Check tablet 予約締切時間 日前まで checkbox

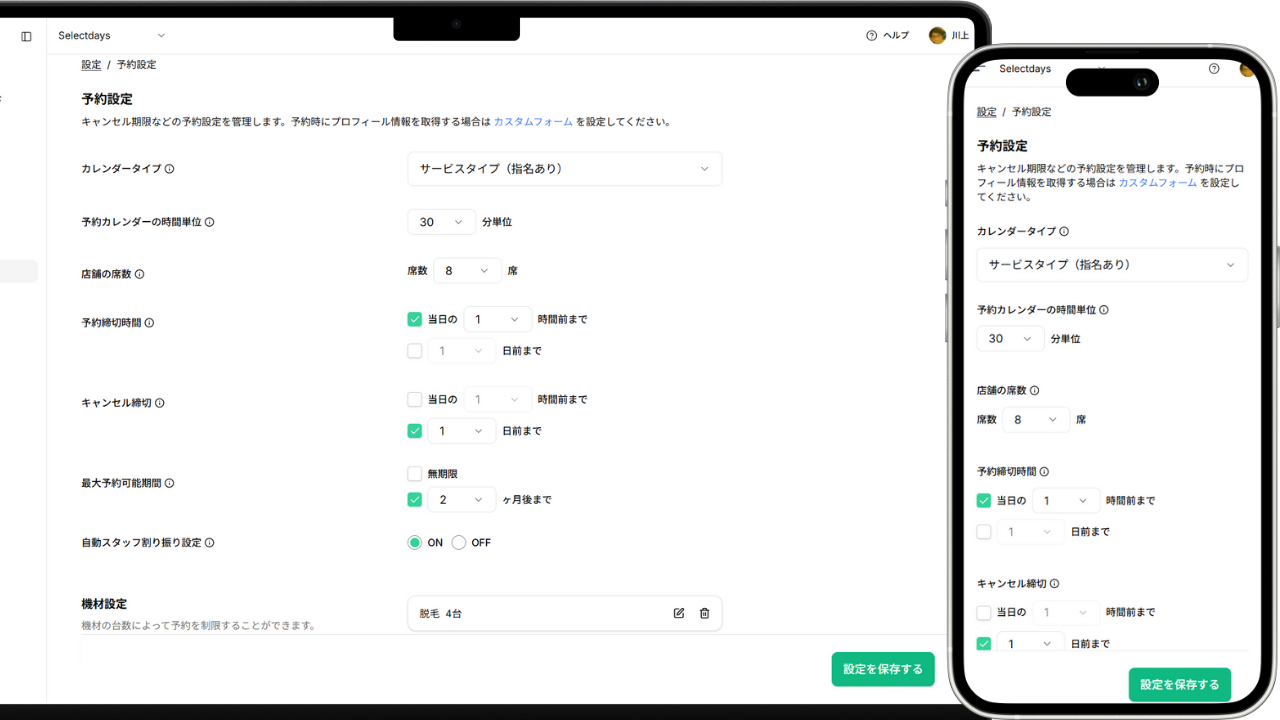click(415, 351)
